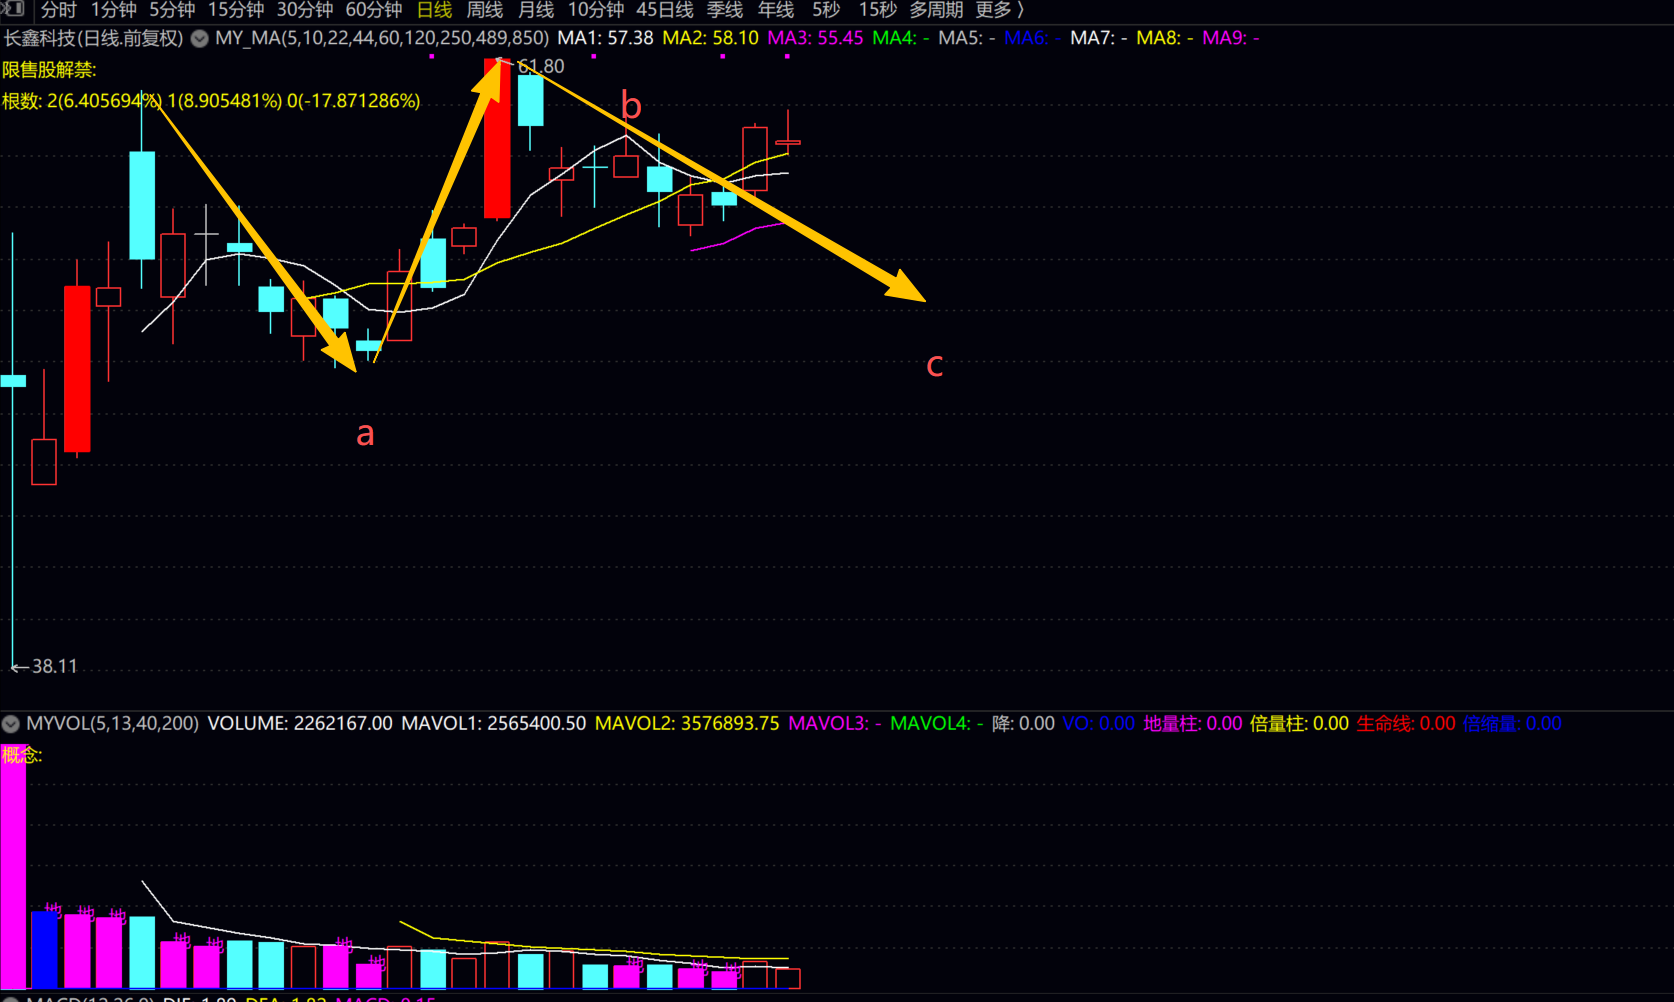Open the MY_MA indicator dropdown arrow
The width and height of the screenshot is (1674, 1002).
[200, 39]
